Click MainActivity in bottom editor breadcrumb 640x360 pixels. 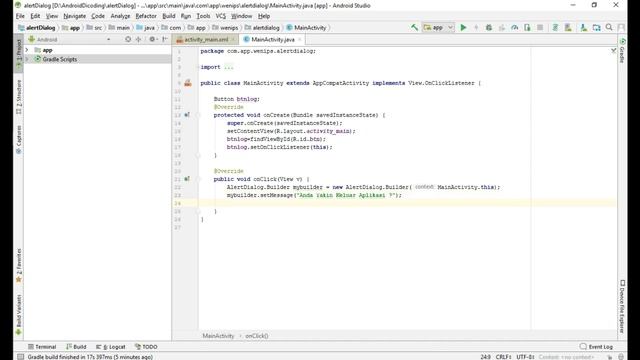click(x=218, y=336)
